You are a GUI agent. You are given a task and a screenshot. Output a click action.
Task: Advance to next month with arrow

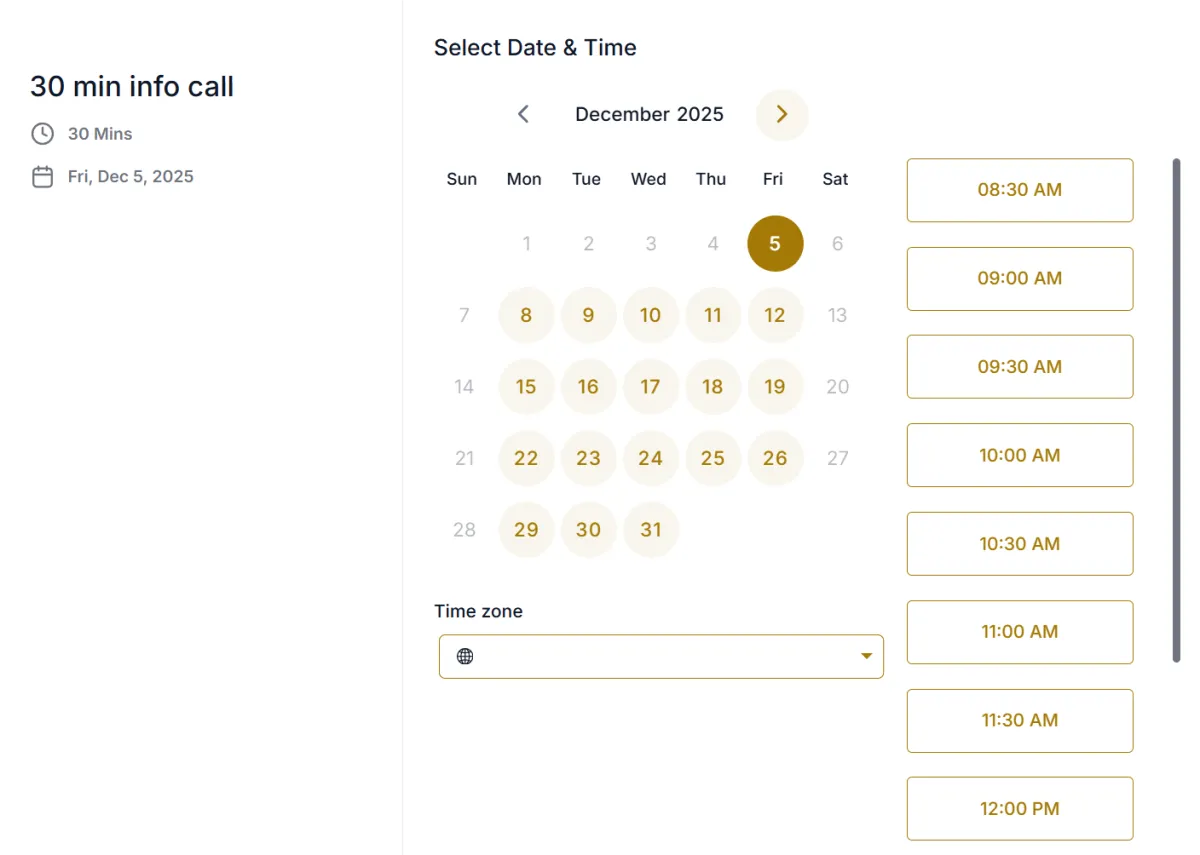(x=782, y=114)
